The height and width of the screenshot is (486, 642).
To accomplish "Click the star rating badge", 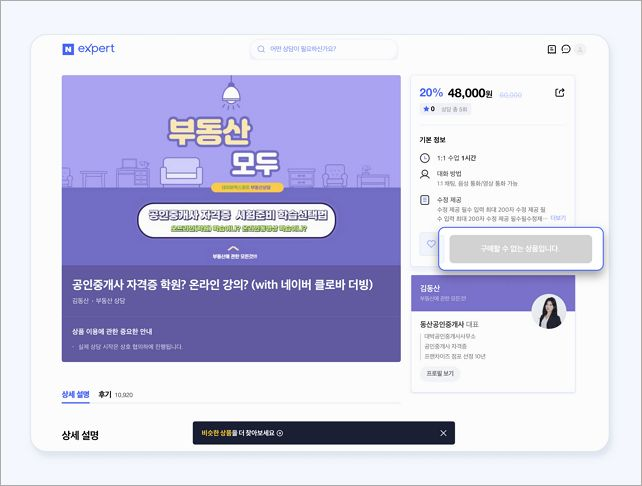I will point(429,109).
